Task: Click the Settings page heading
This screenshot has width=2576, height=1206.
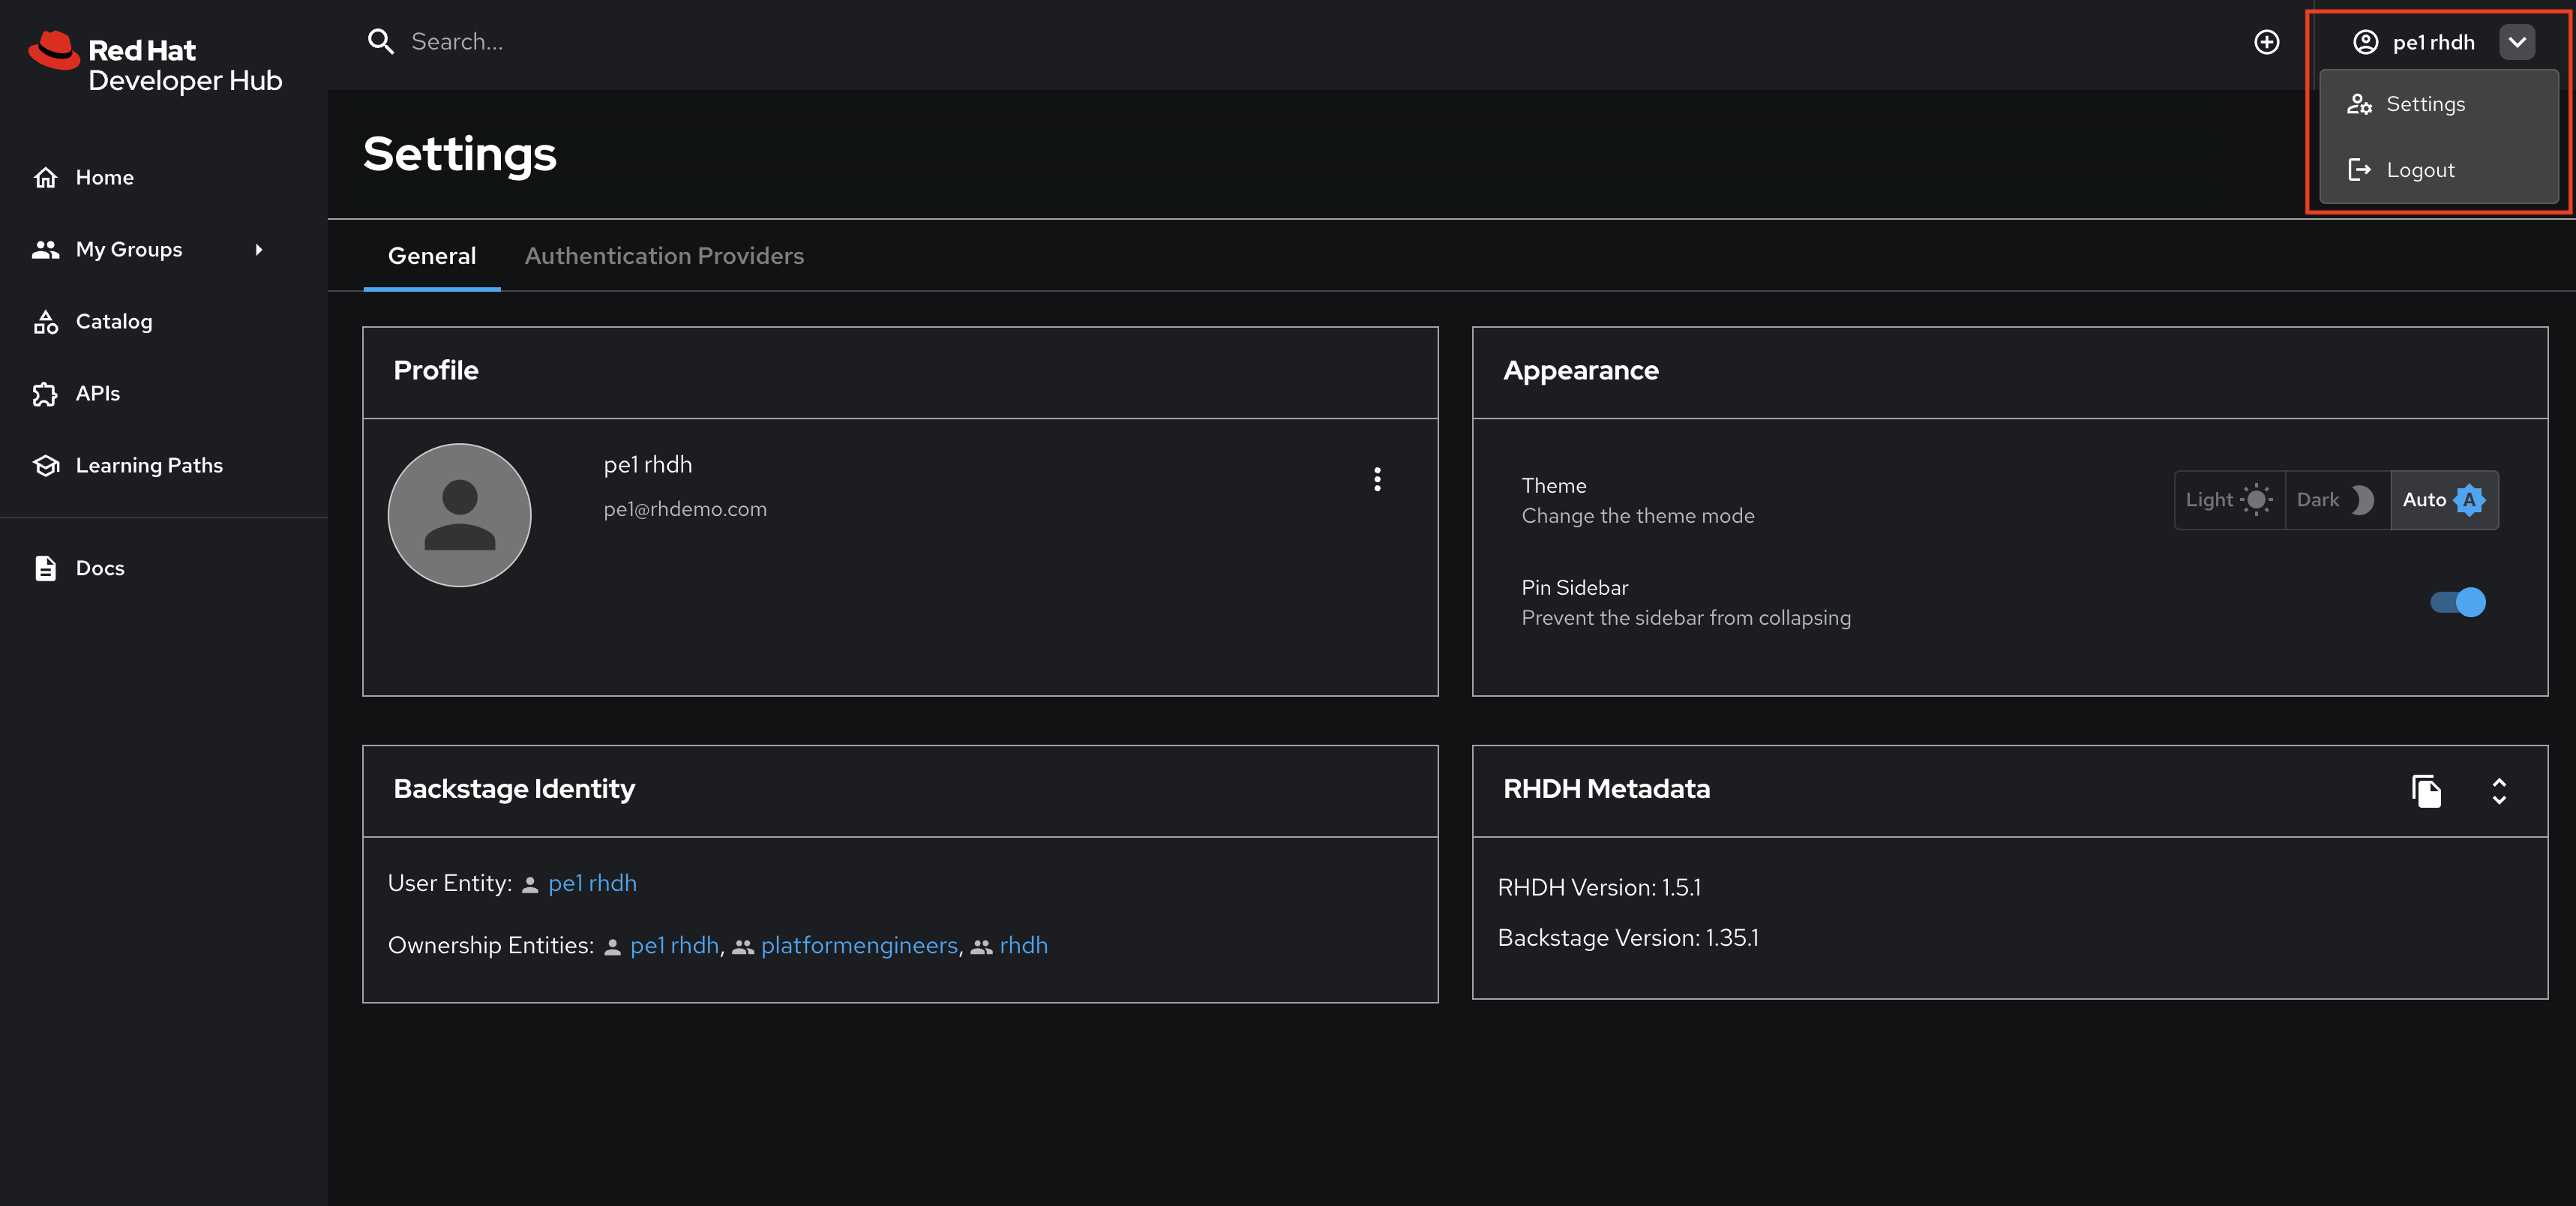Action: click(x=459, y=154)
